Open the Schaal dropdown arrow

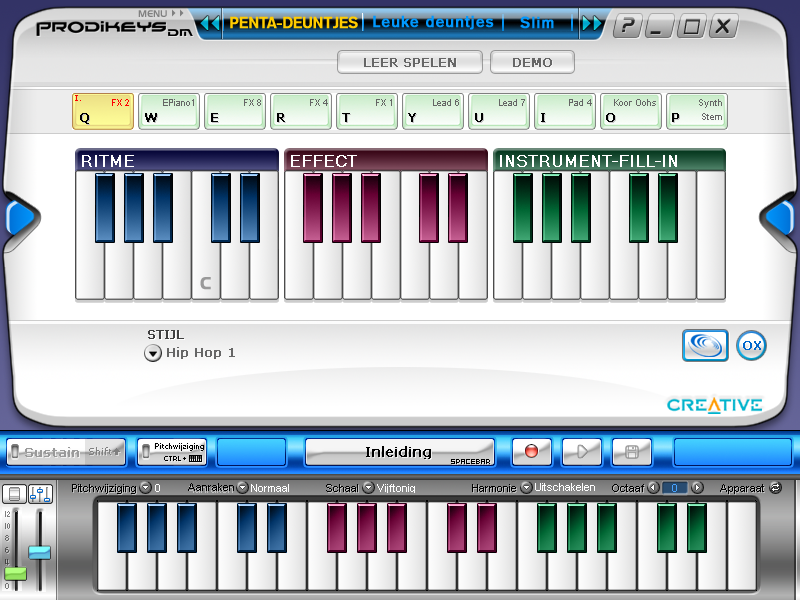[368, 488]
